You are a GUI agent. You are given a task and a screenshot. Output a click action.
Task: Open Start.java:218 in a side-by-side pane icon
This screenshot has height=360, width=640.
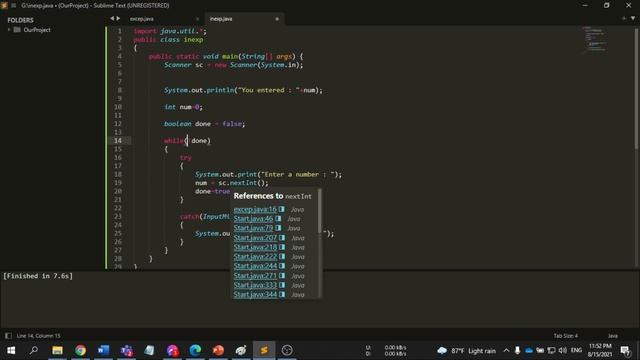coord(282,247)
